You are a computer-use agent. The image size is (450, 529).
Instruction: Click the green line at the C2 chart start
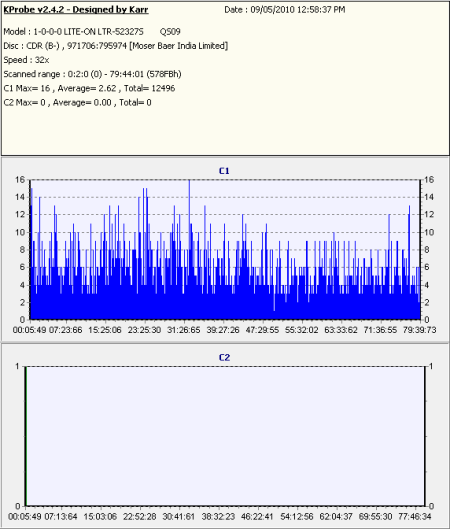(x=25, y=436)
